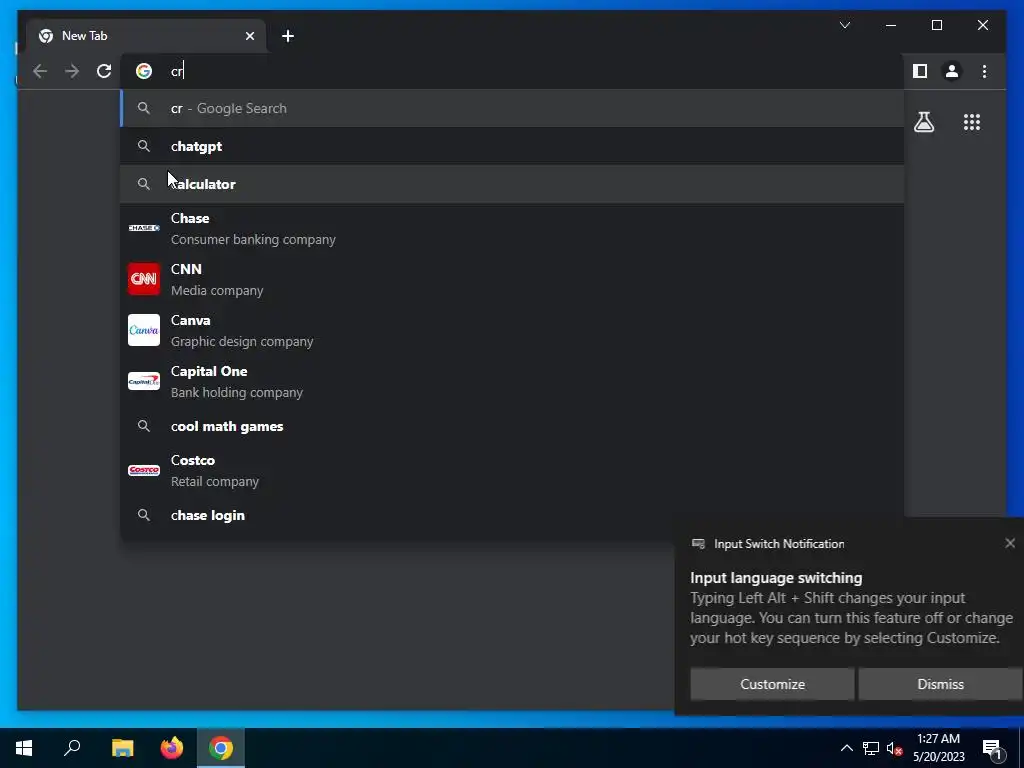This screenshot has height=768, width=1024.
Task: Open the clock showing 1:27 AM
Action: [938, 748]
